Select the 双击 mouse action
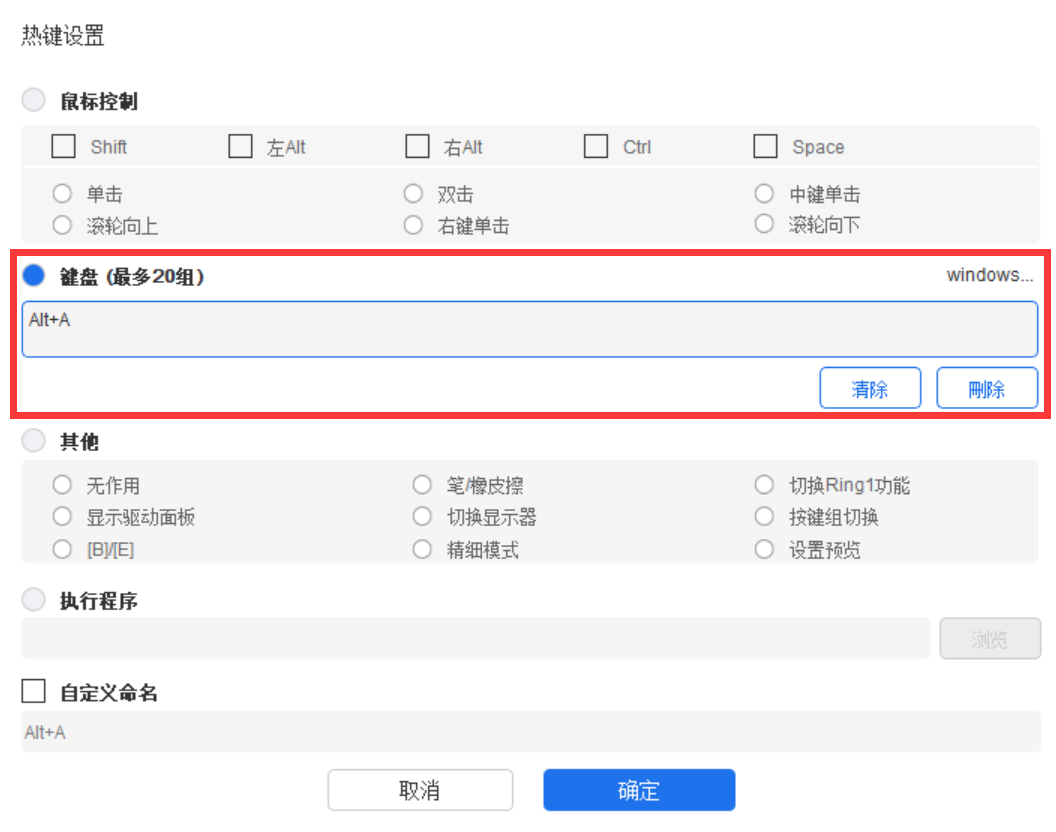Screen dimensions: 1056x832 coord(413,194)
